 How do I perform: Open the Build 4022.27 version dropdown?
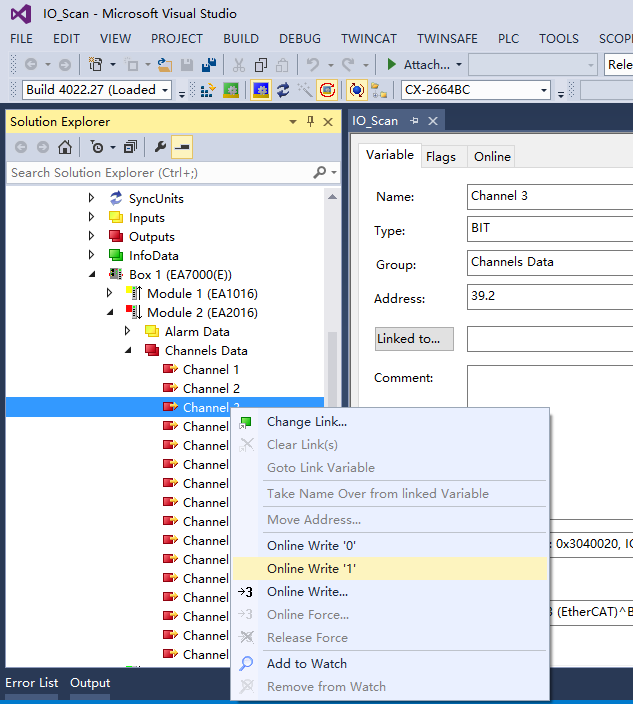165,90
